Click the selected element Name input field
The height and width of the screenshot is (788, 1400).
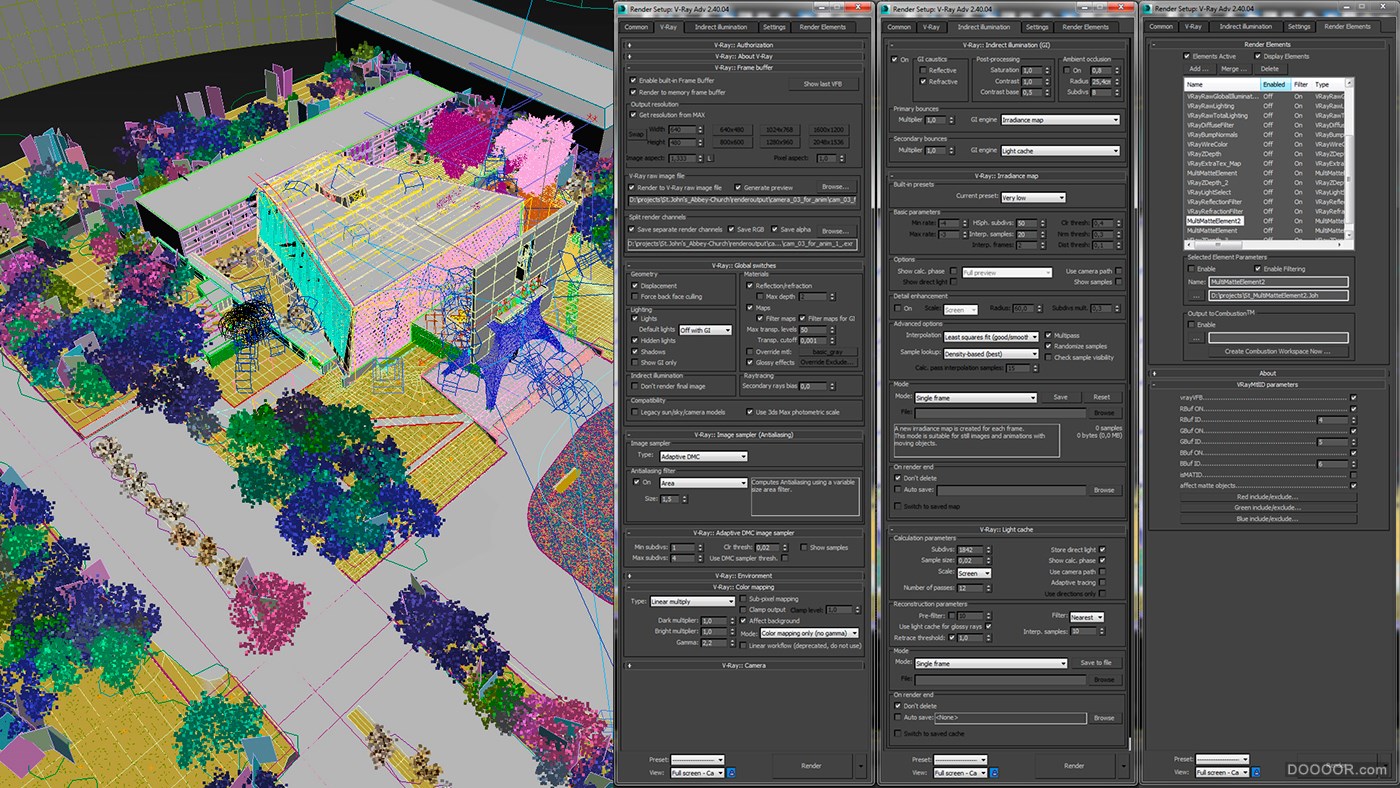[x=1279, y=282]
